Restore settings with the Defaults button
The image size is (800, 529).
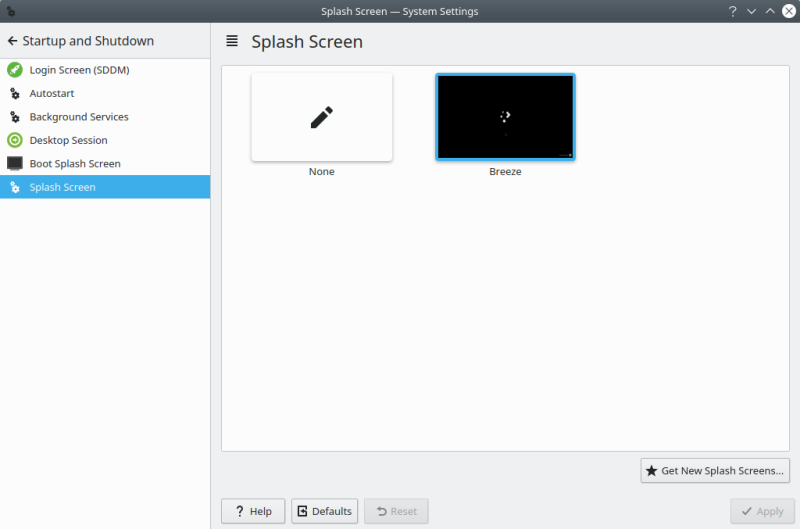(324, 511)
